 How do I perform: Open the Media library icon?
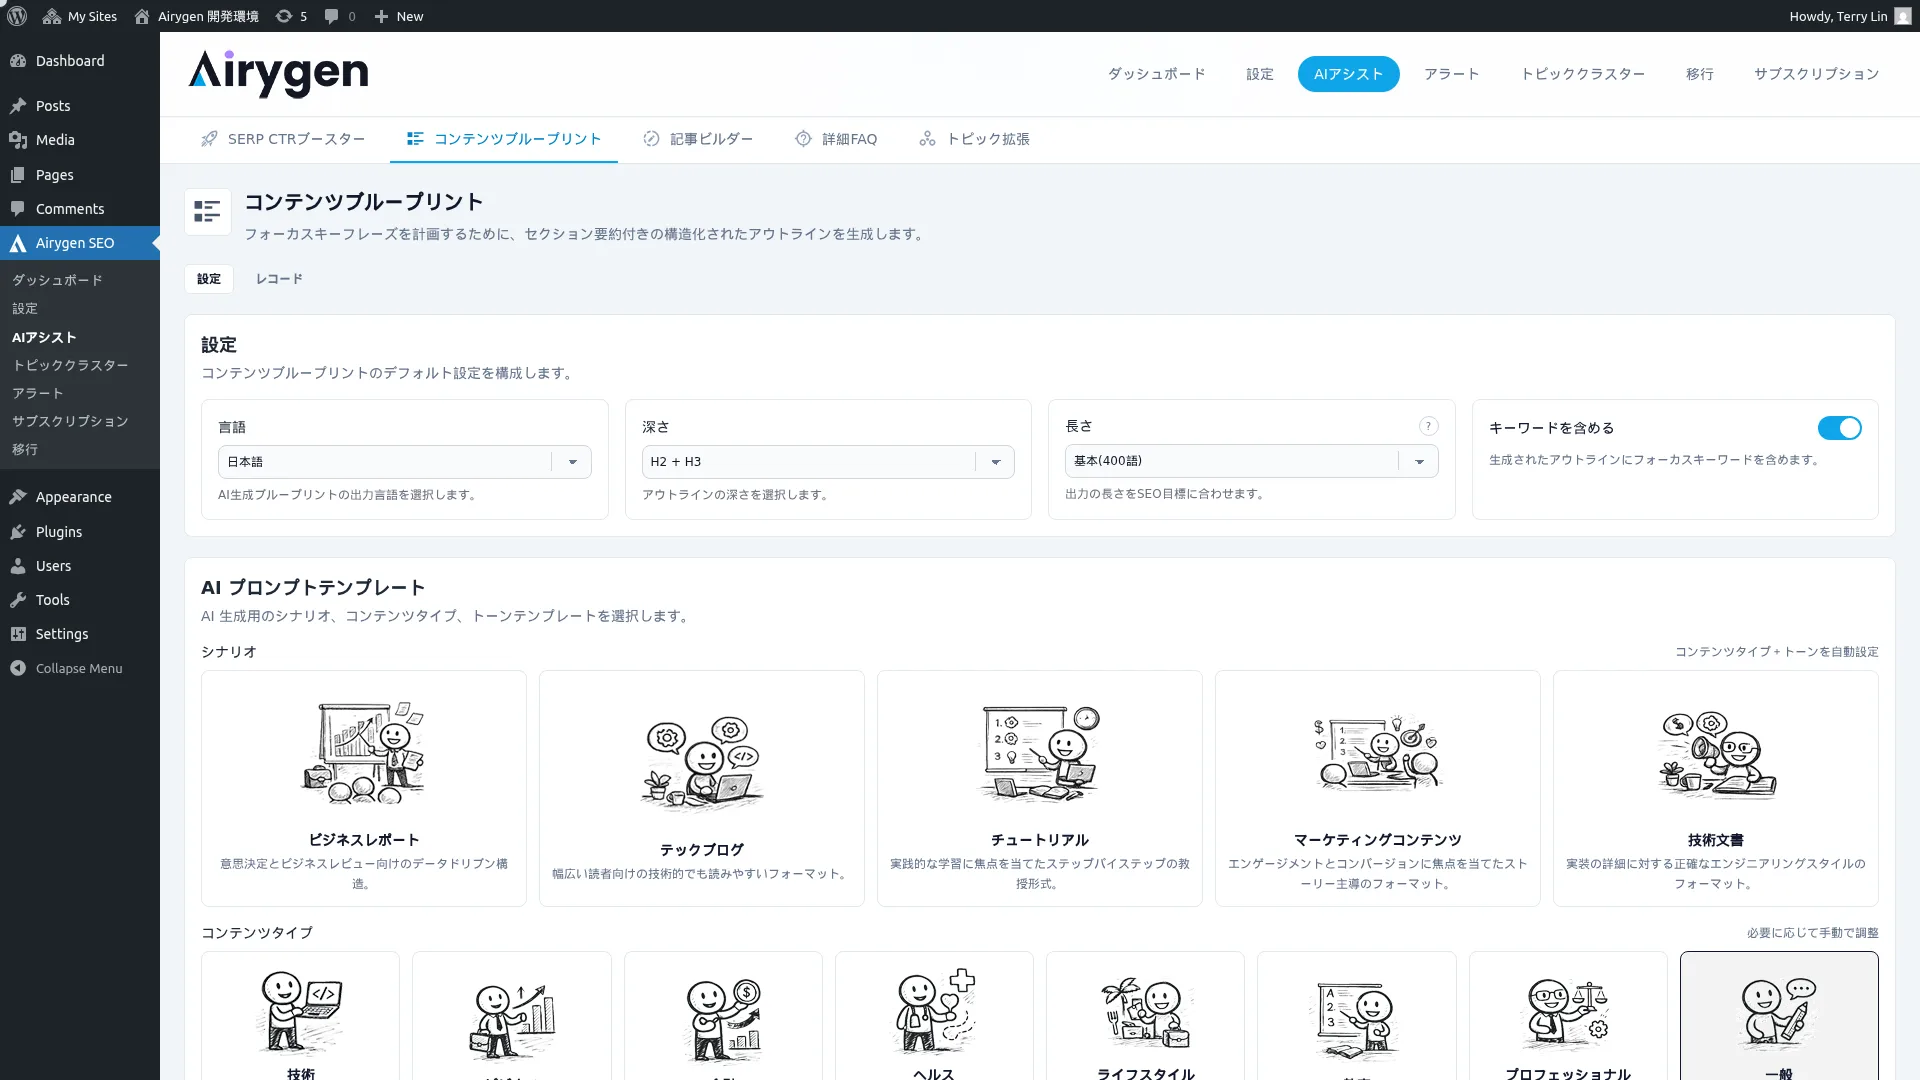[18, 140]
